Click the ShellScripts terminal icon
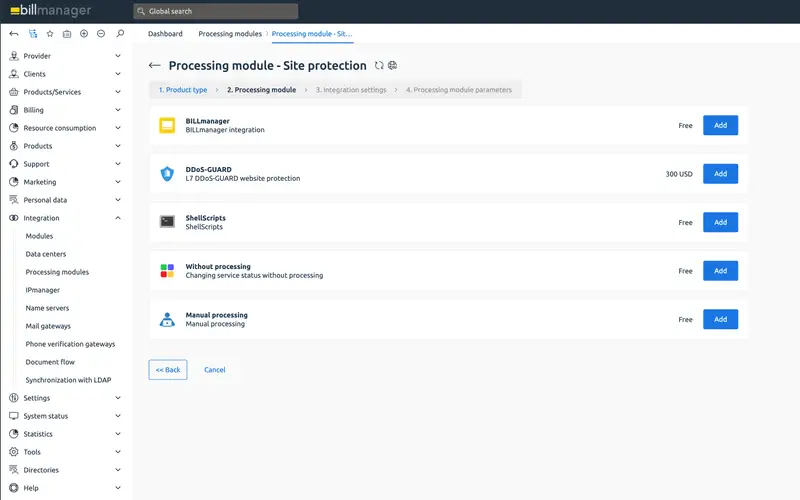 point(167,222)
